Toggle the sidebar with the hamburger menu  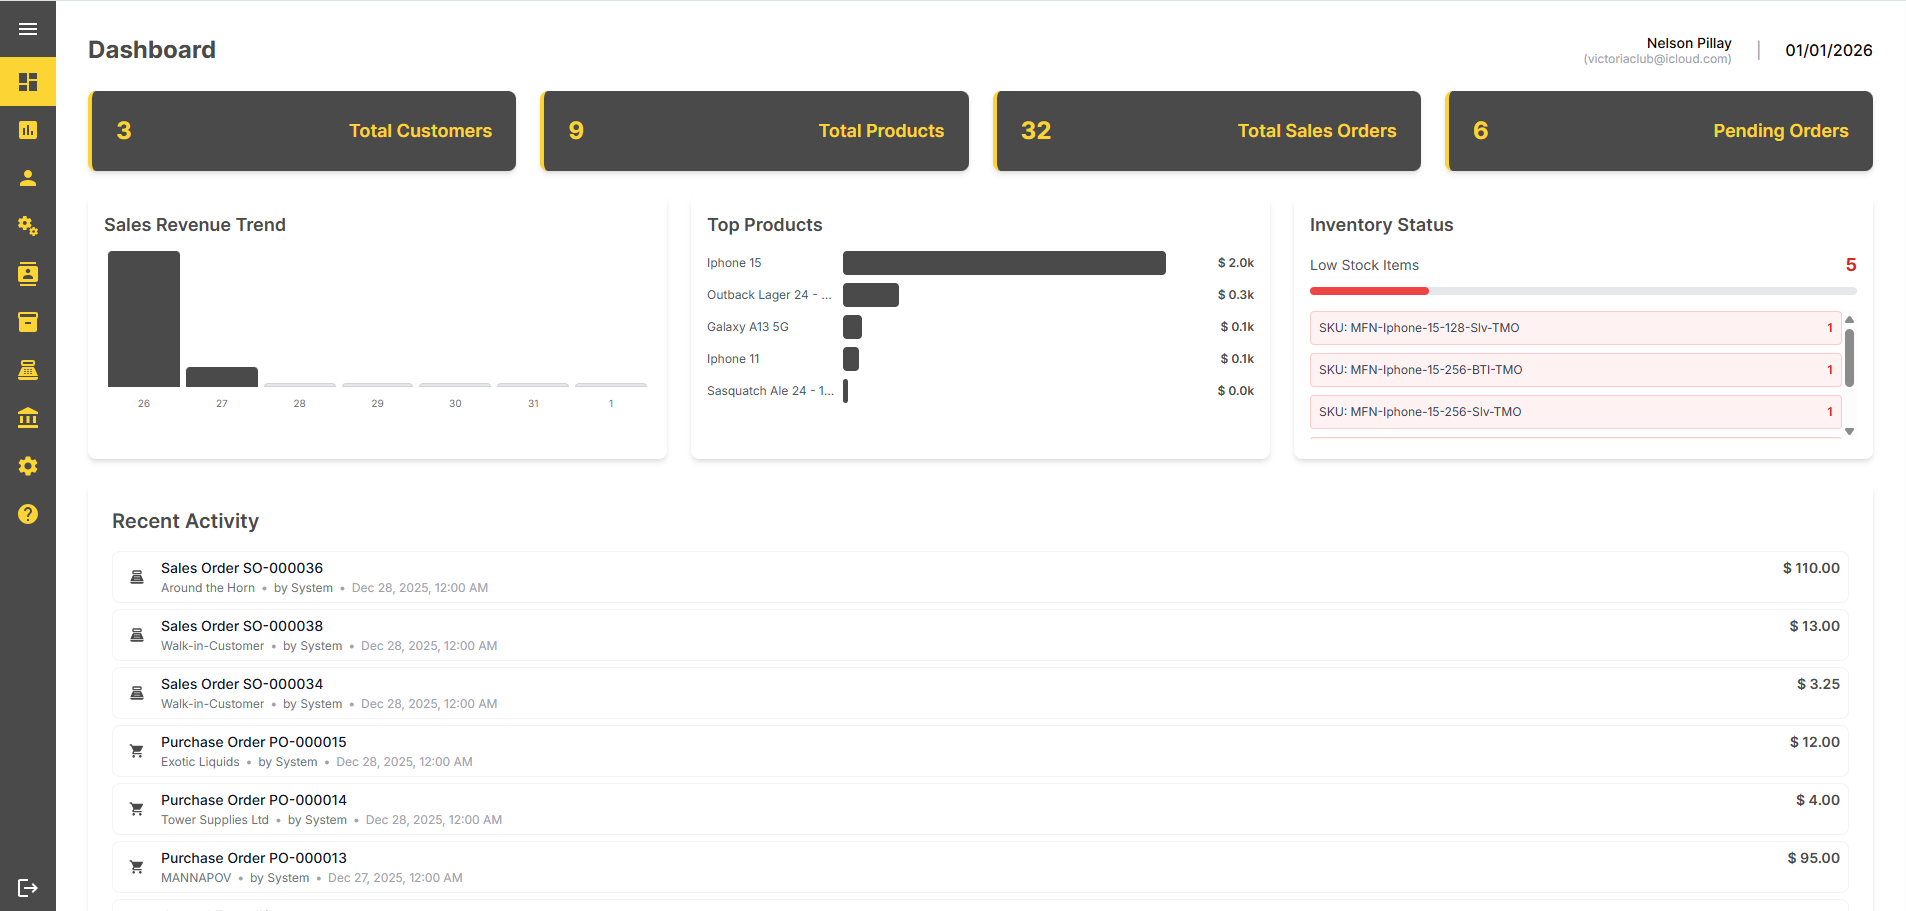click(28, 28)
